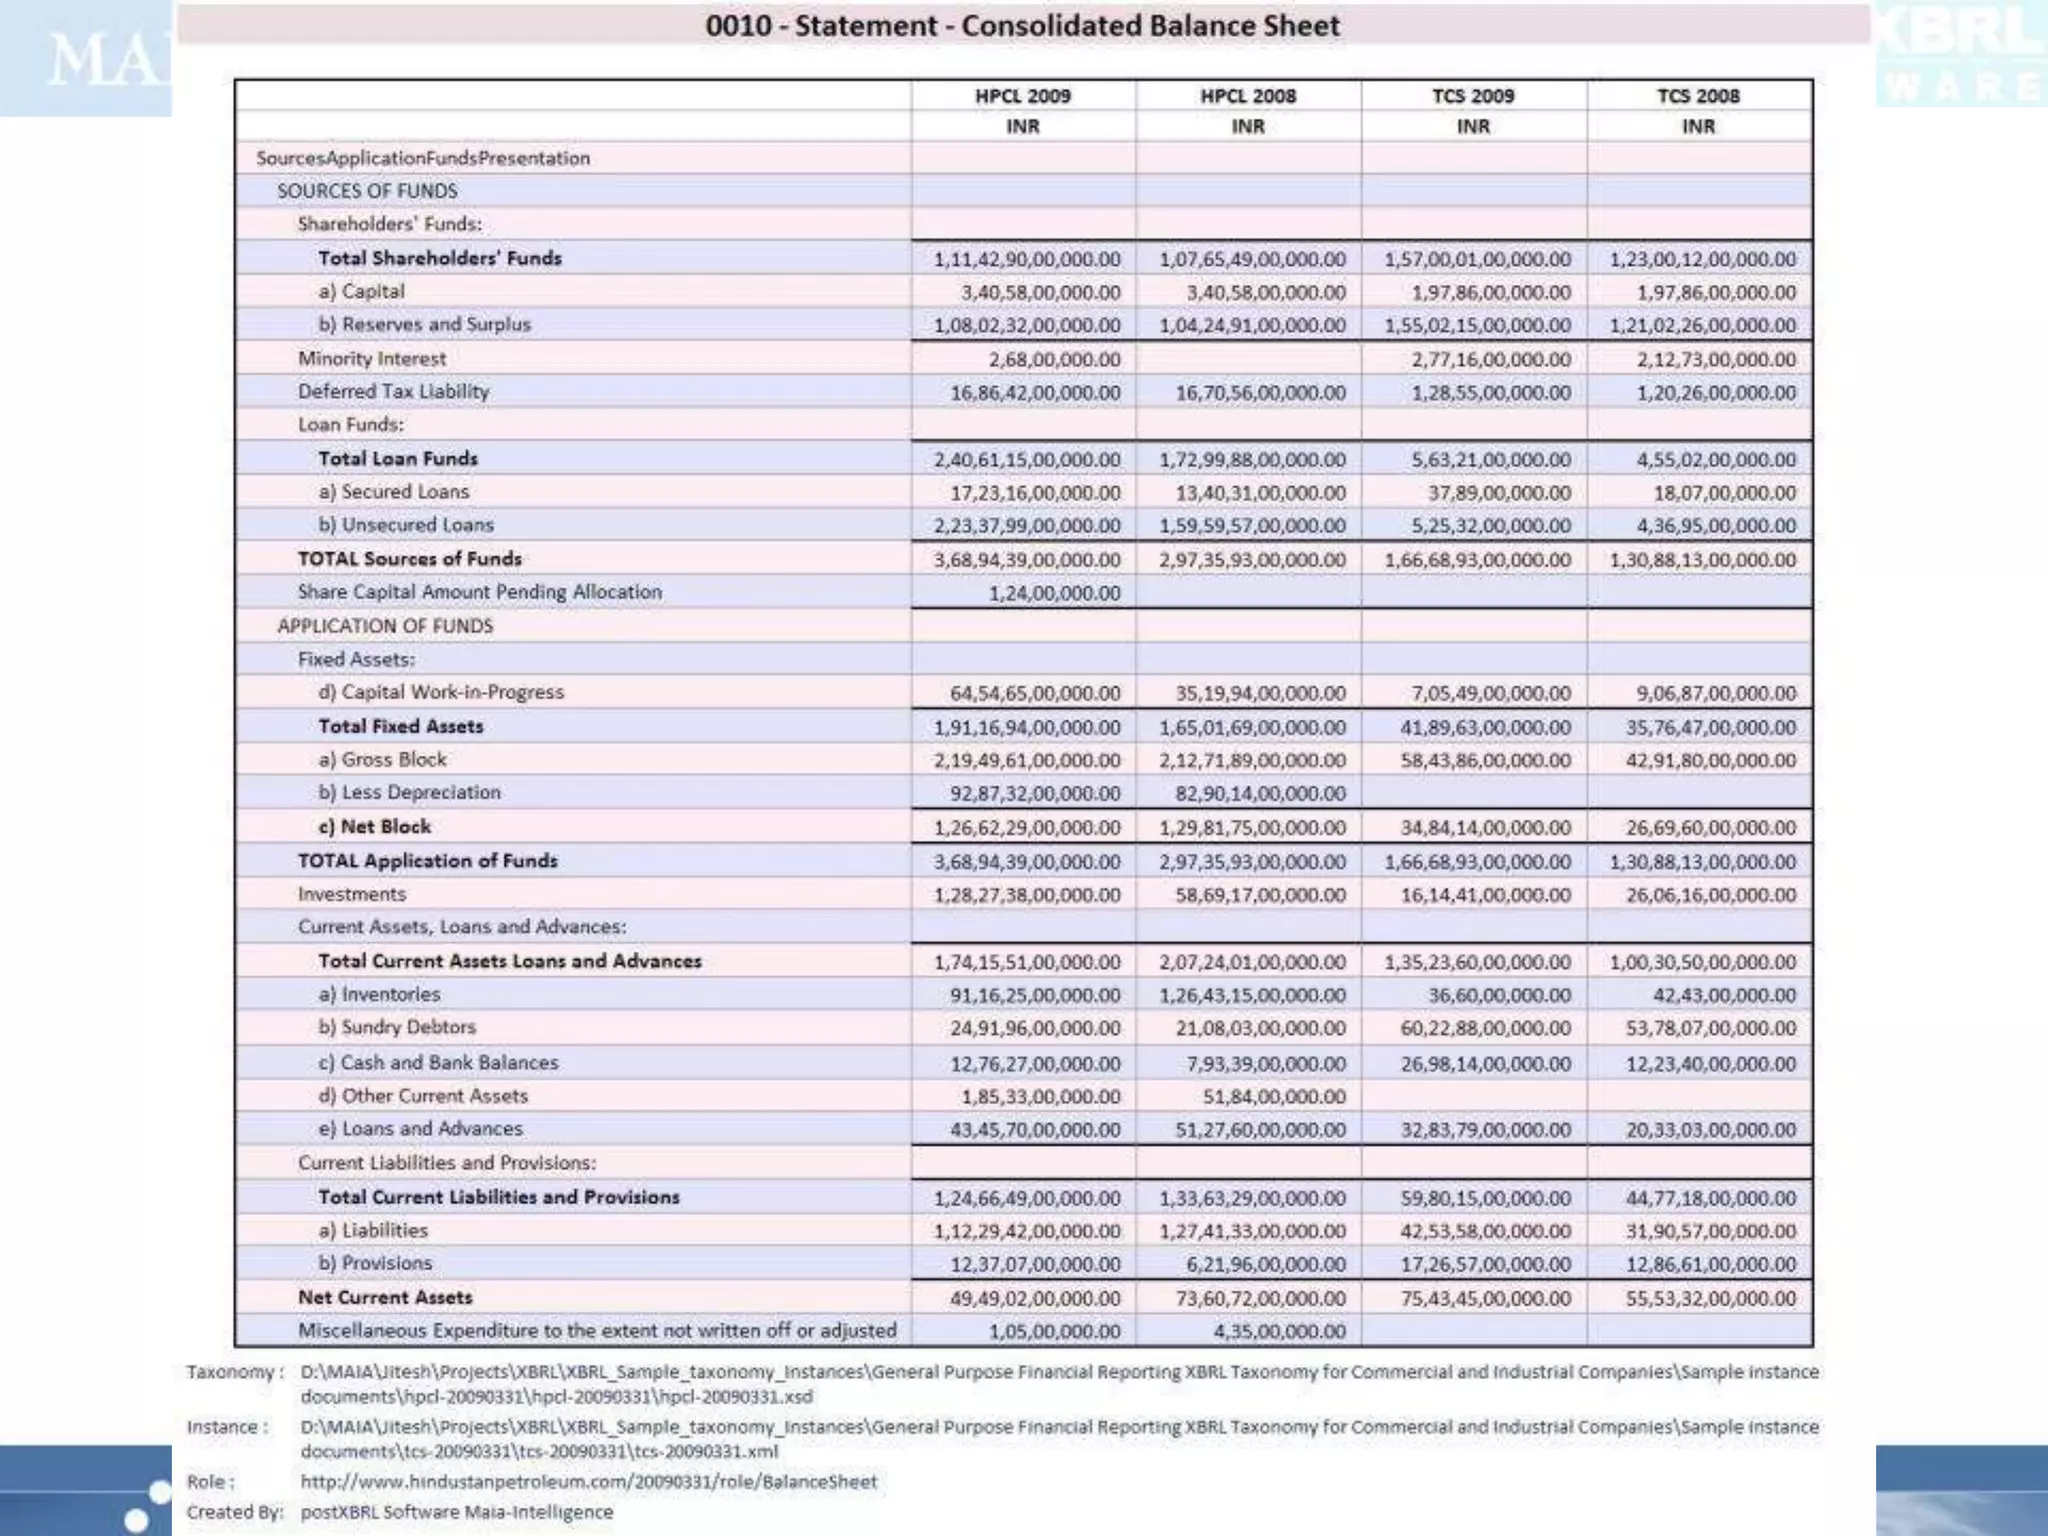Select the Total Loan Funds row label

[x=398, y=459]
